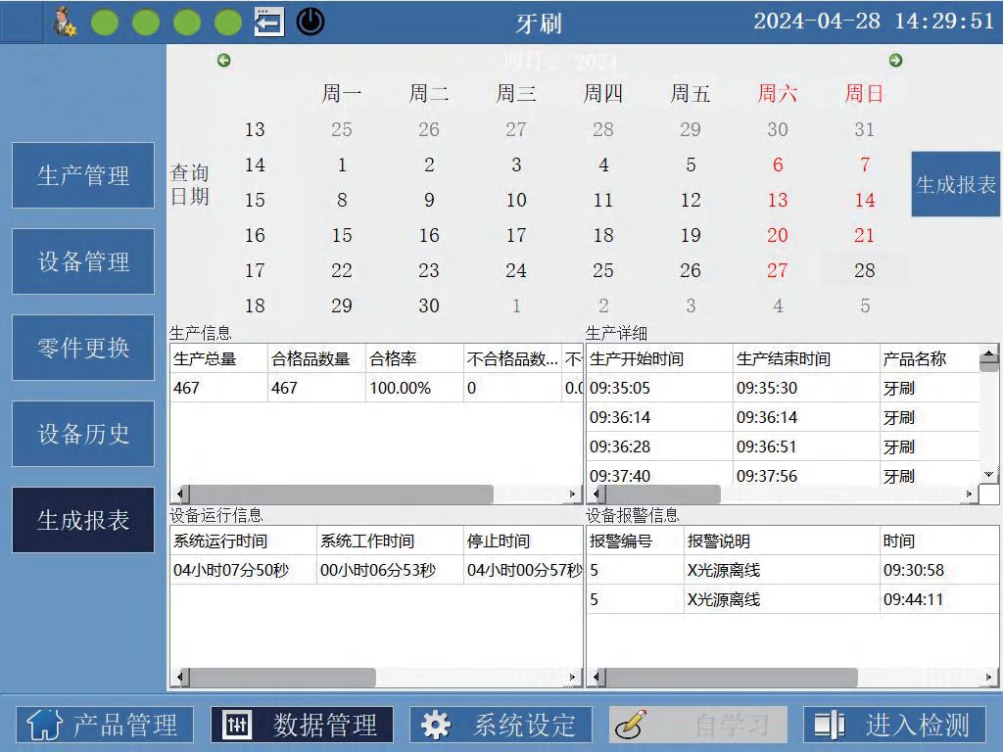This screenshot has height=752, width=1003.
Task: Go to previous month with green arrow
Action: (x=224, y=61)
